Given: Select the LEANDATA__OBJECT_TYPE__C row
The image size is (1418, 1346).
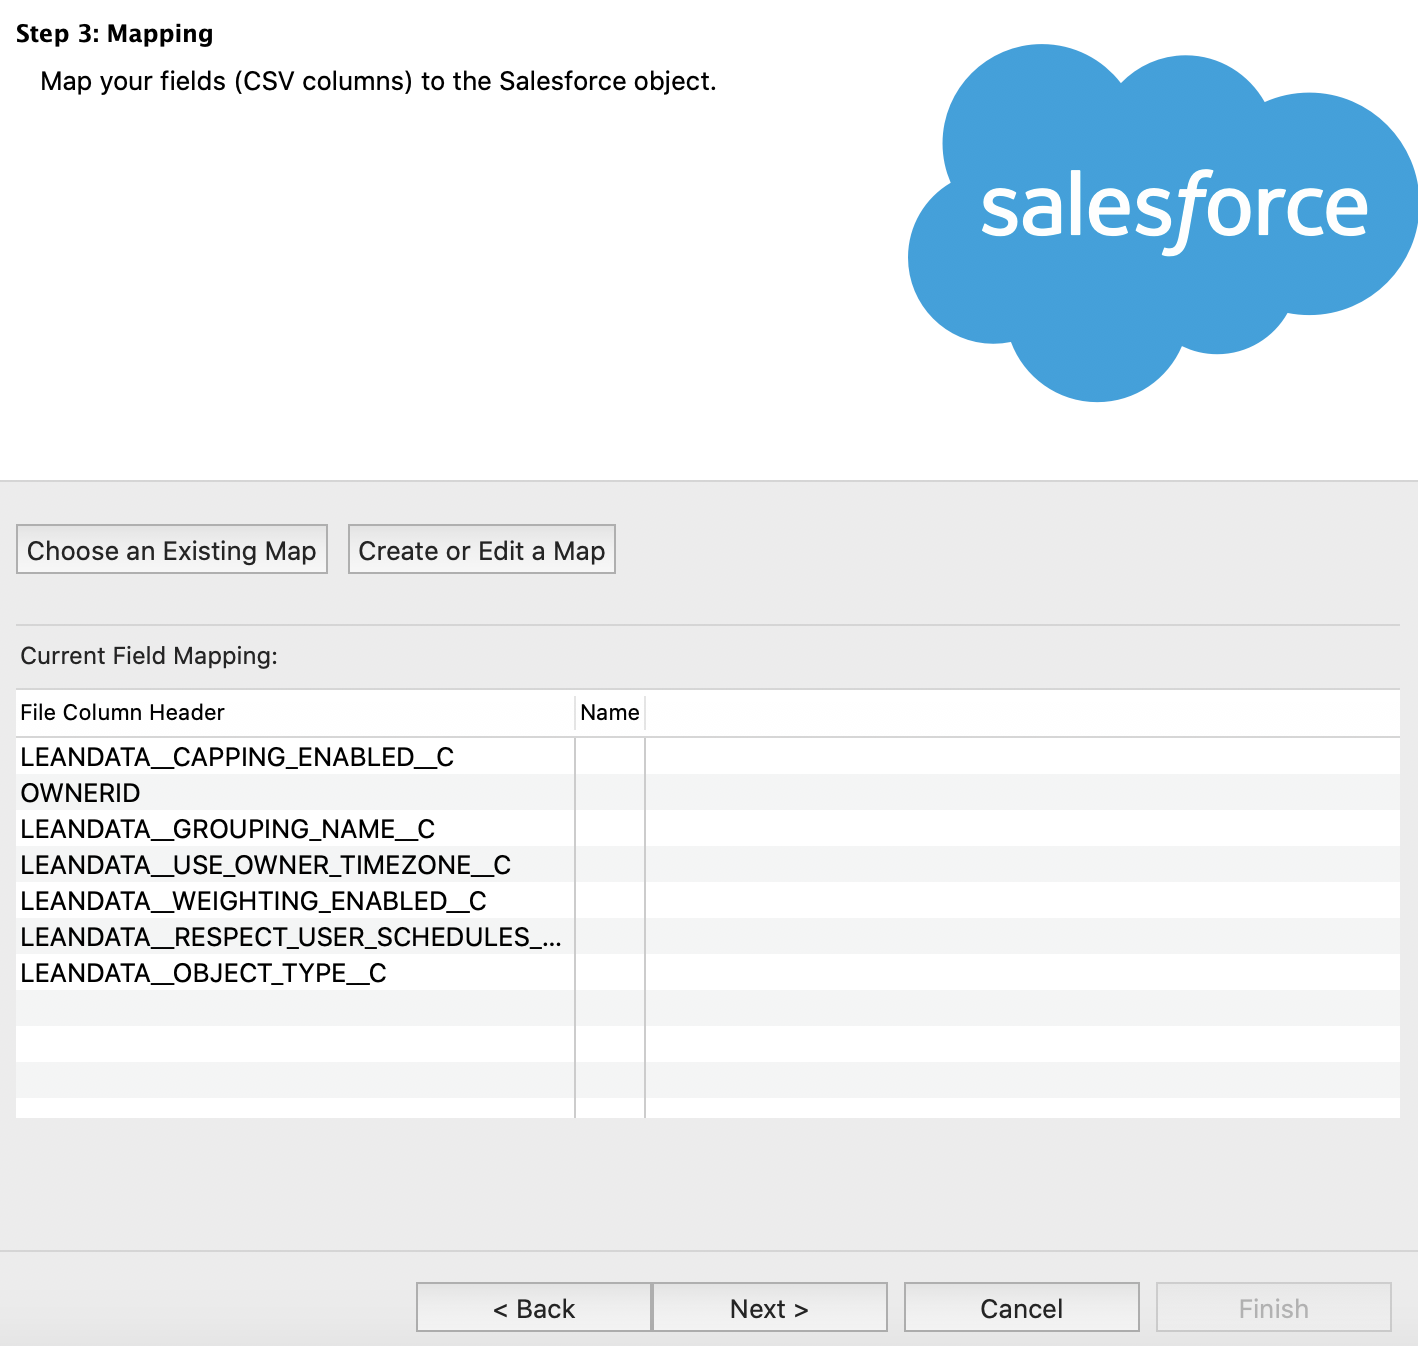Looking at the screenshot, I should [x=203, y=973].
